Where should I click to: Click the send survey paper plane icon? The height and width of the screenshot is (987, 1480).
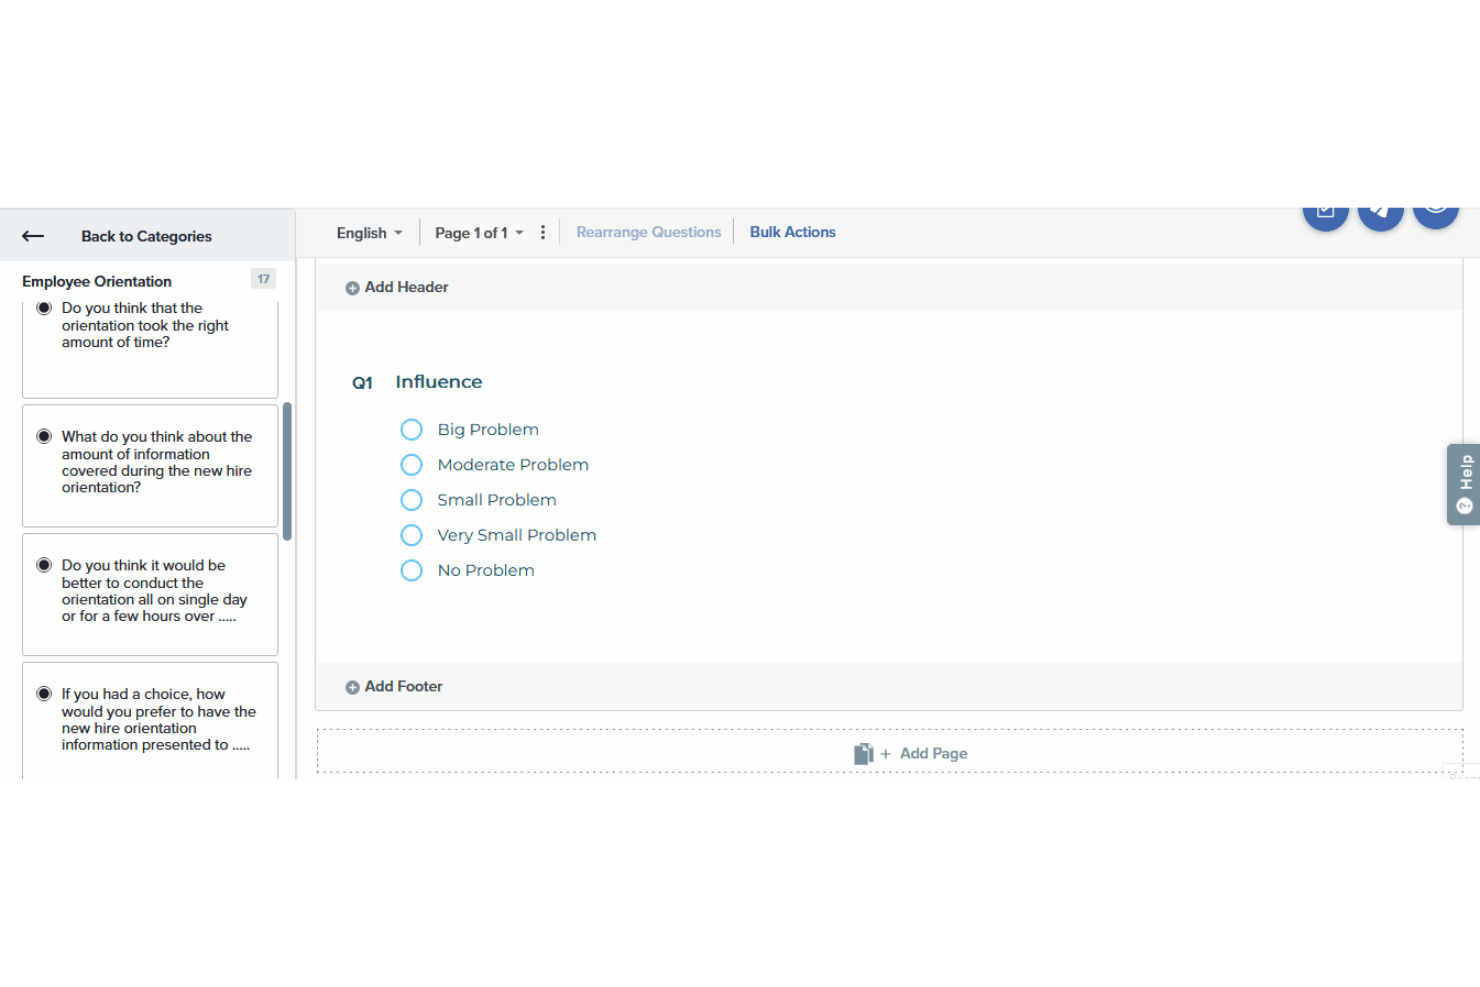point(1381,212)
